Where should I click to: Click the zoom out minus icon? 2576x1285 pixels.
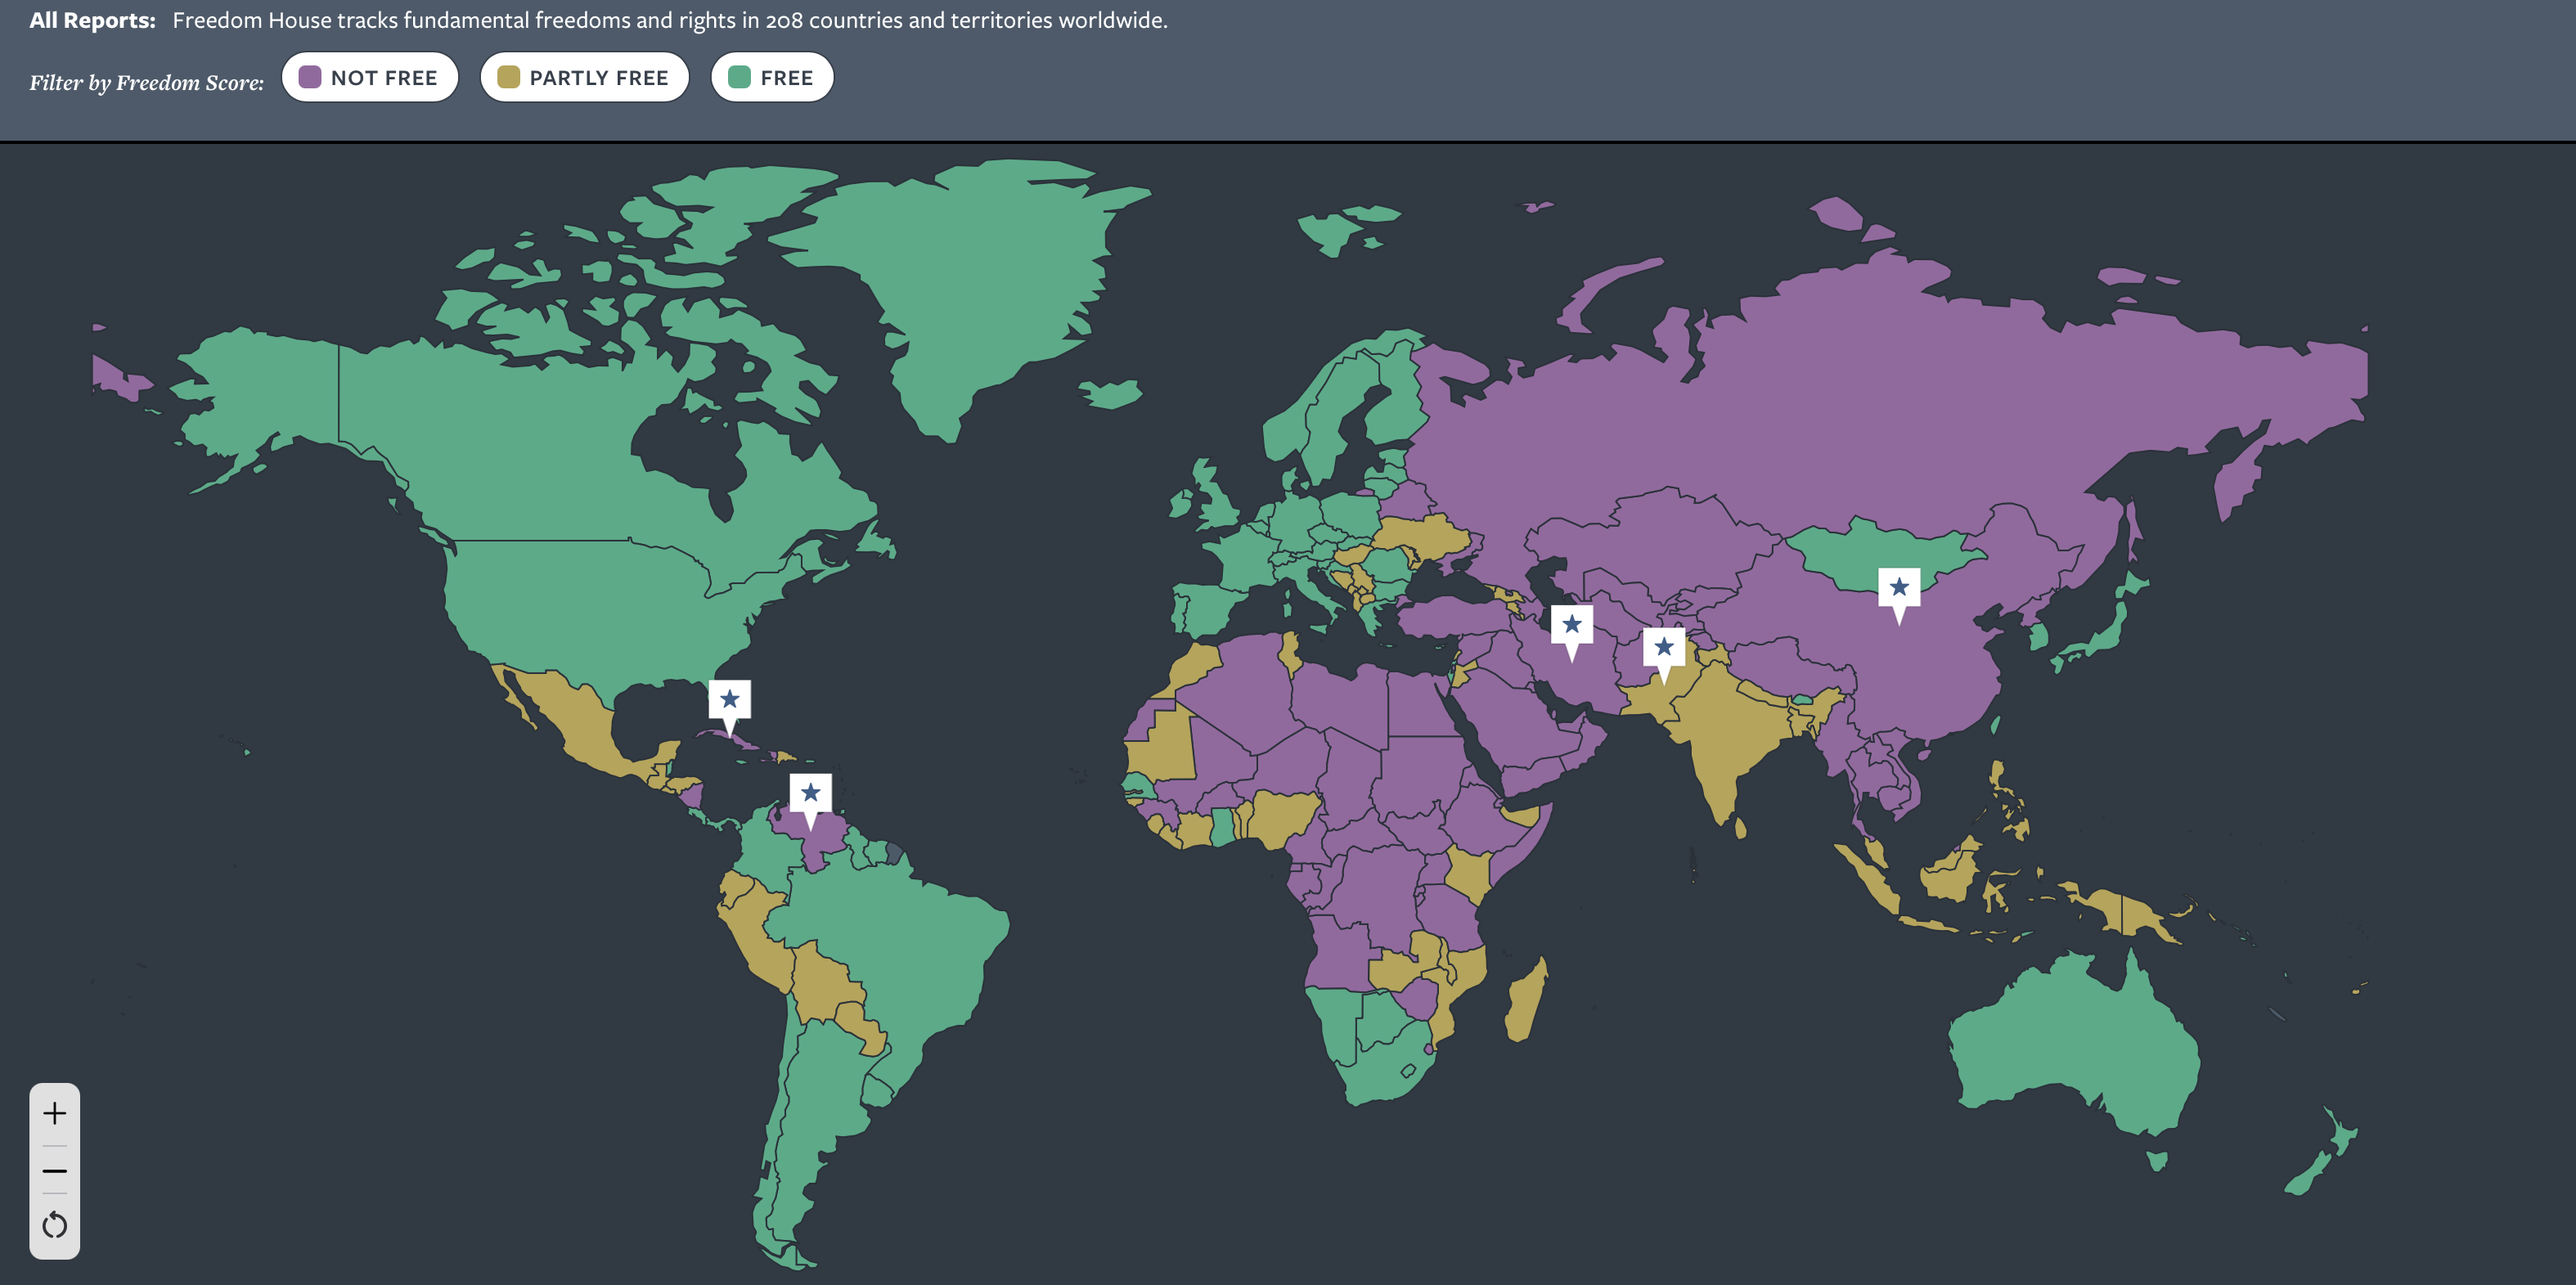click(x=53, y=1170)
